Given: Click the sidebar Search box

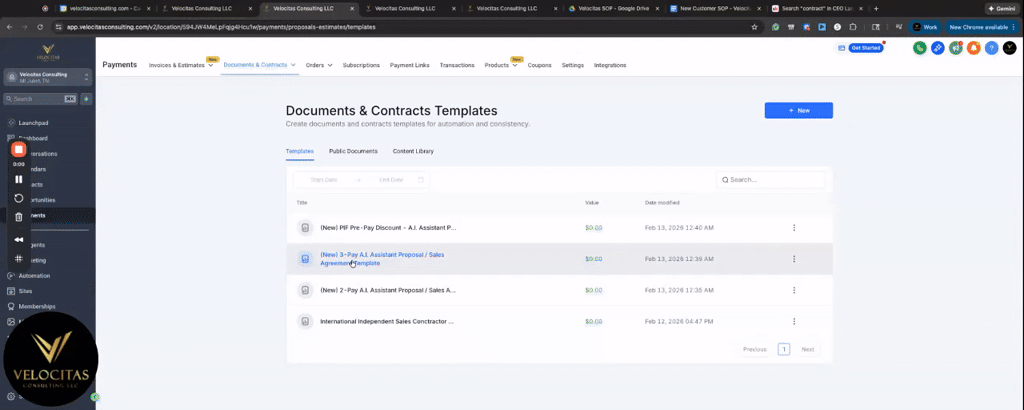Looking at the screenshot, I should pos(40,99).
